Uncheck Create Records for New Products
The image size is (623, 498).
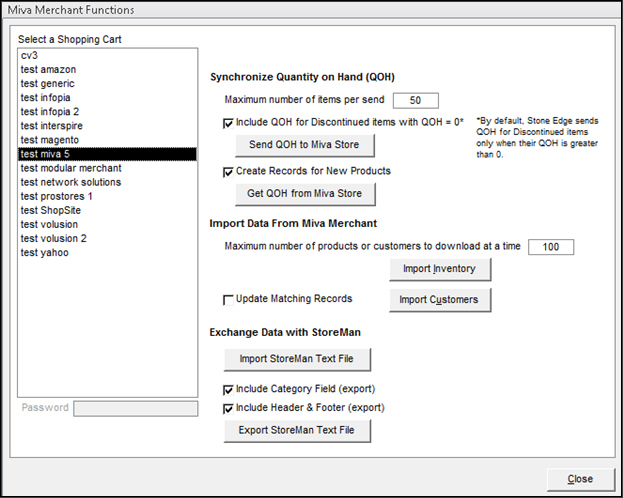pos(228,172)
